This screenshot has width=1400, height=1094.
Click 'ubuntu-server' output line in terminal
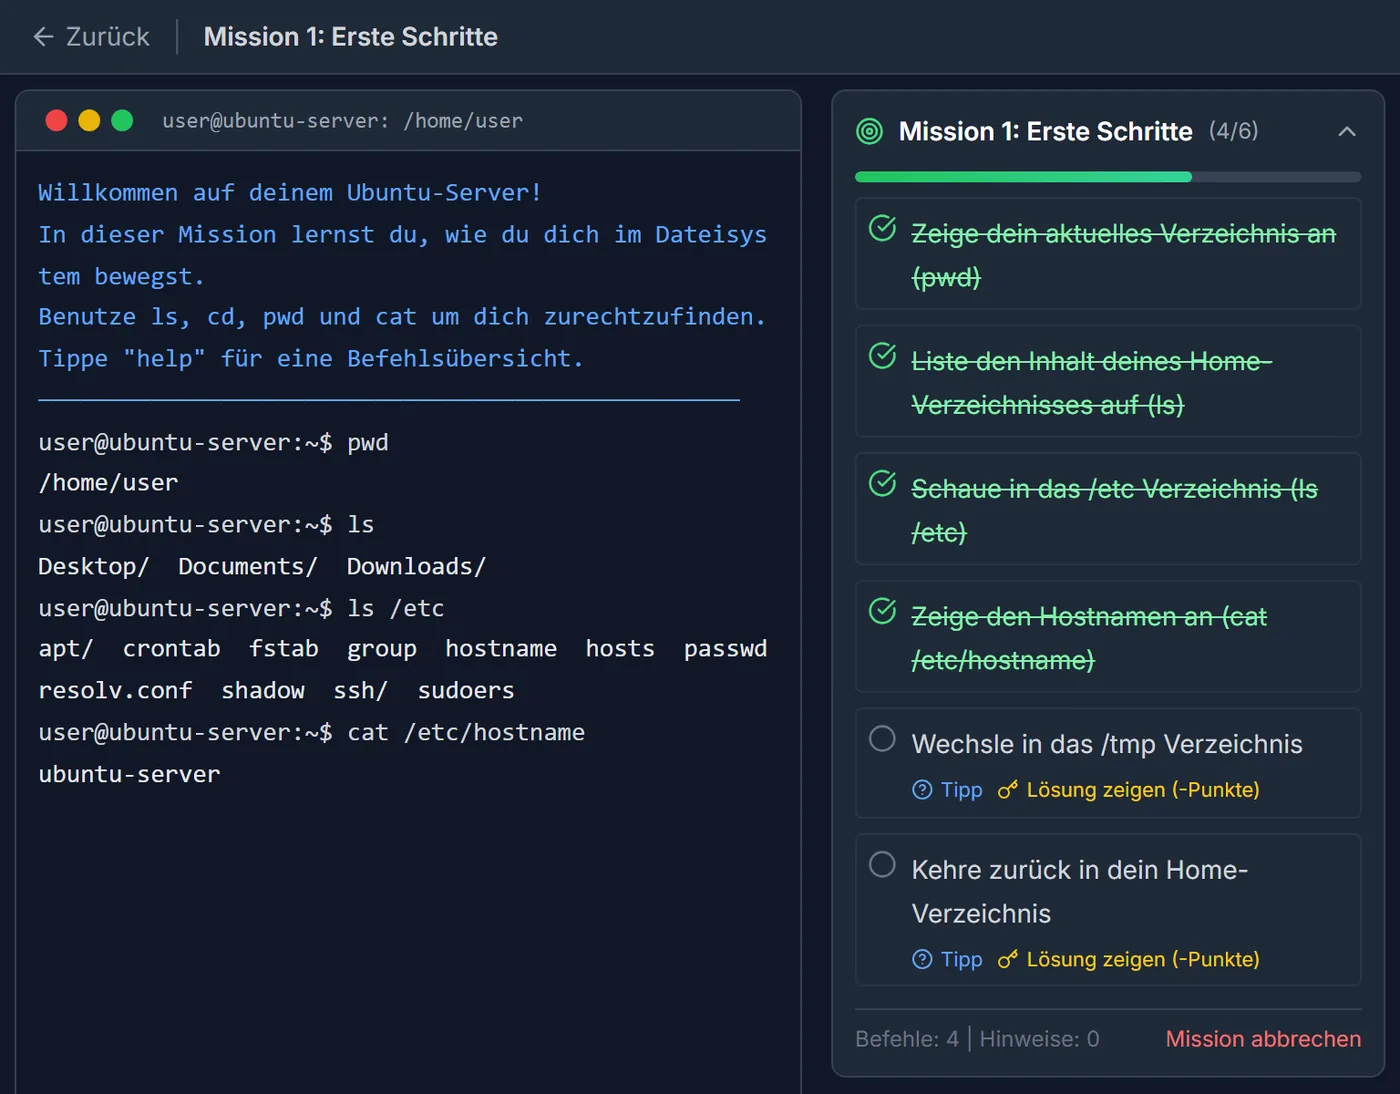(129, 774)
